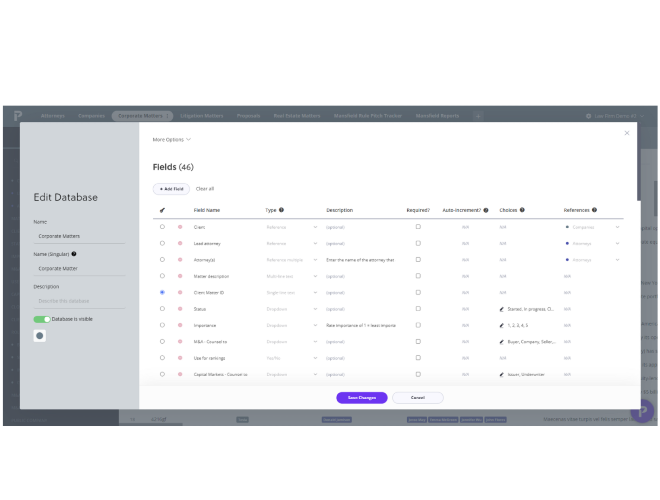
Task: Click the remove icon for Importance field
Action: [180, 325]
